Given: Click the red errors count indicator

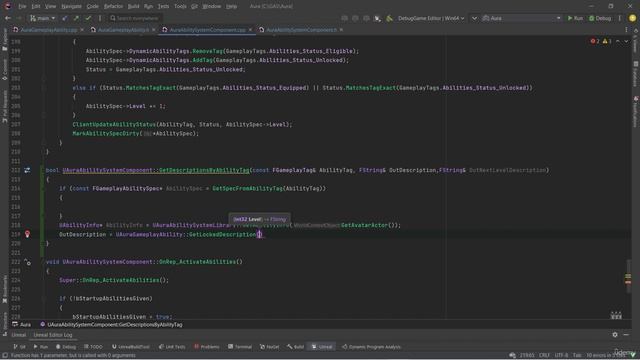Looking at the screenshot, I should pos(595,41).
